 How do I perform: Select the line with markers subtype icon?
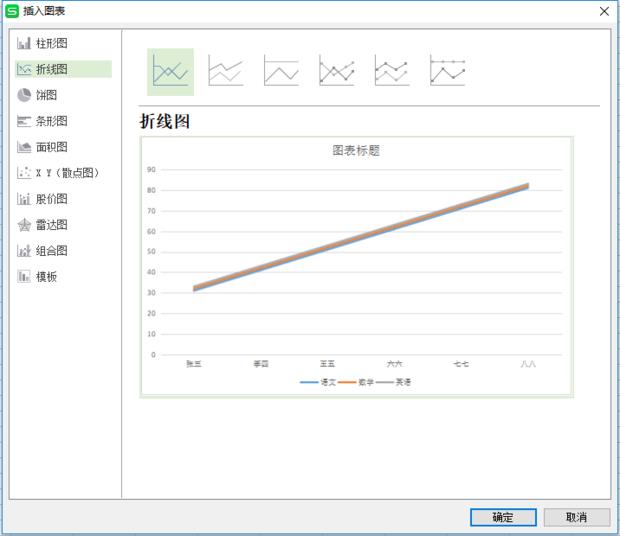click(x=336, y=71)
